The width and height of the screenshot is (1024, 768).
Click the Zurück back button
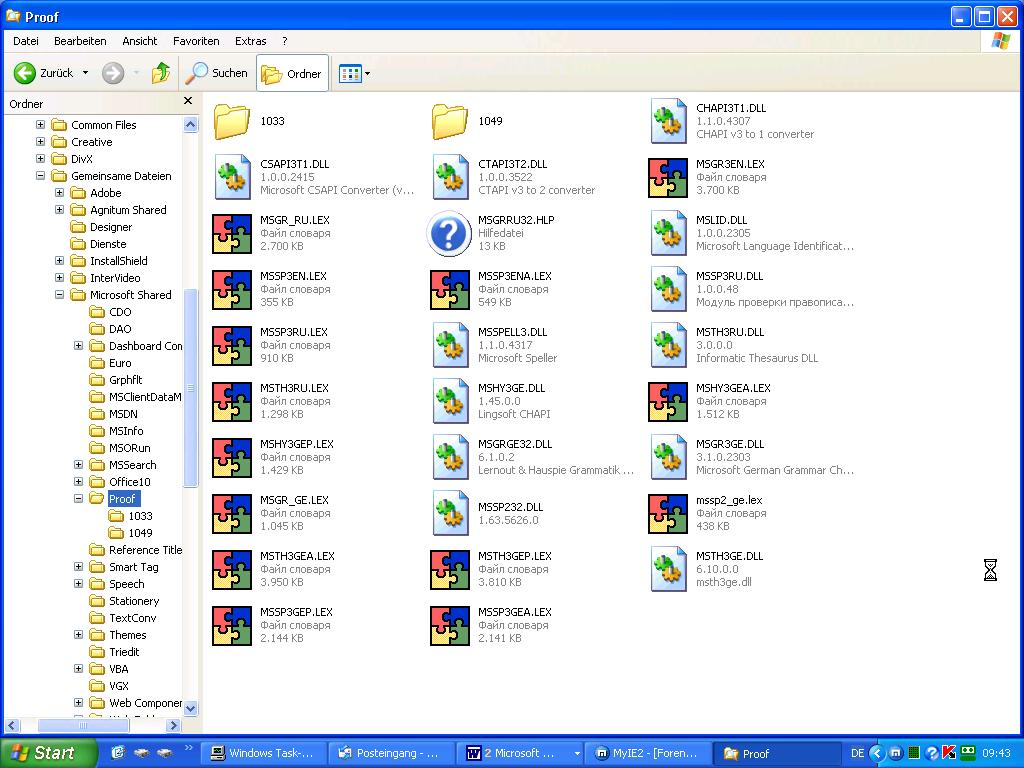pyautogui.click(x=44, y=73)
